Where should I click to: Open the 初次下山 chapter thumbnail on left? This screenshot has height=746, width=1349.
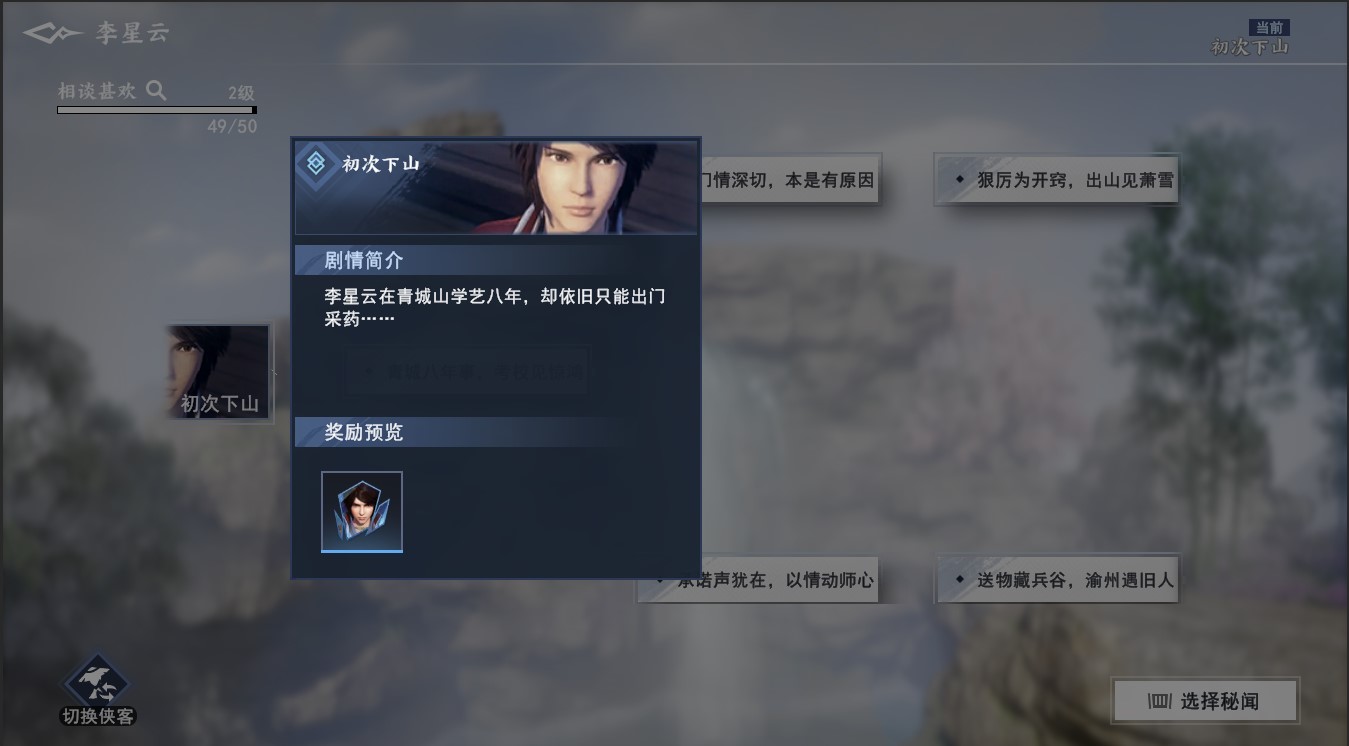[219, 371]
